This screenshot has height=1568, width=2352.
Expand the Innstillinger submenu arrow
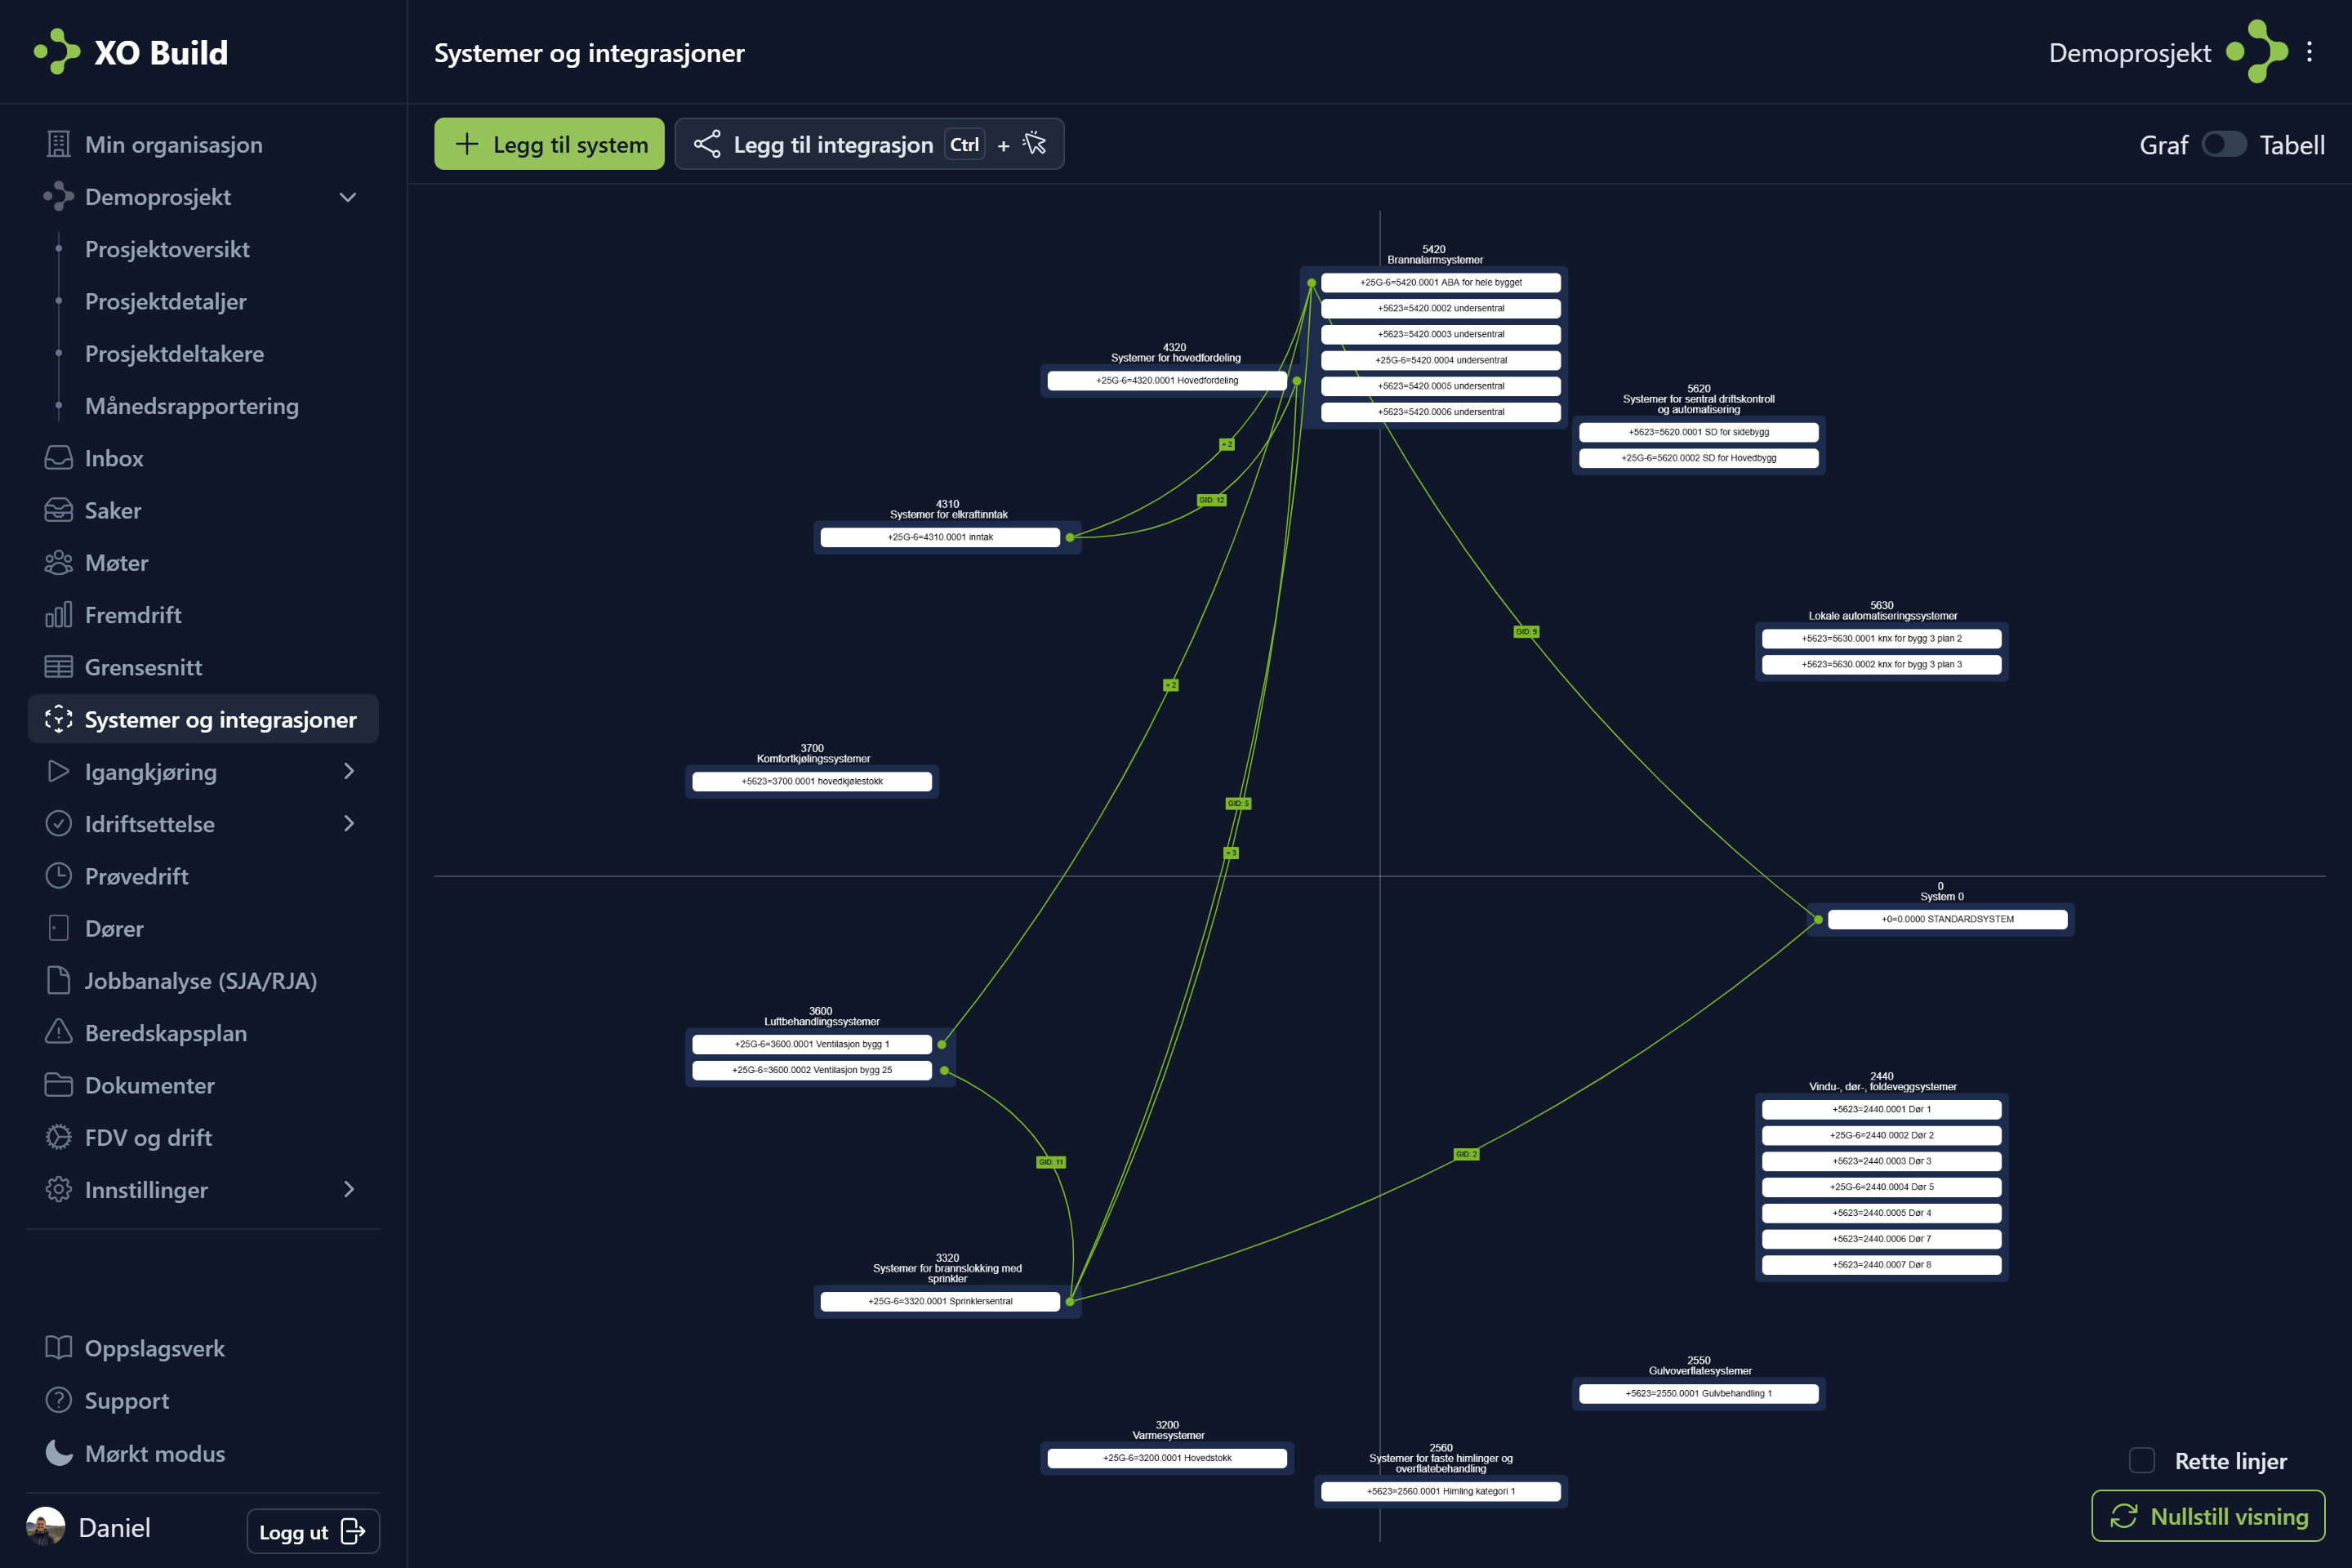348,1190
